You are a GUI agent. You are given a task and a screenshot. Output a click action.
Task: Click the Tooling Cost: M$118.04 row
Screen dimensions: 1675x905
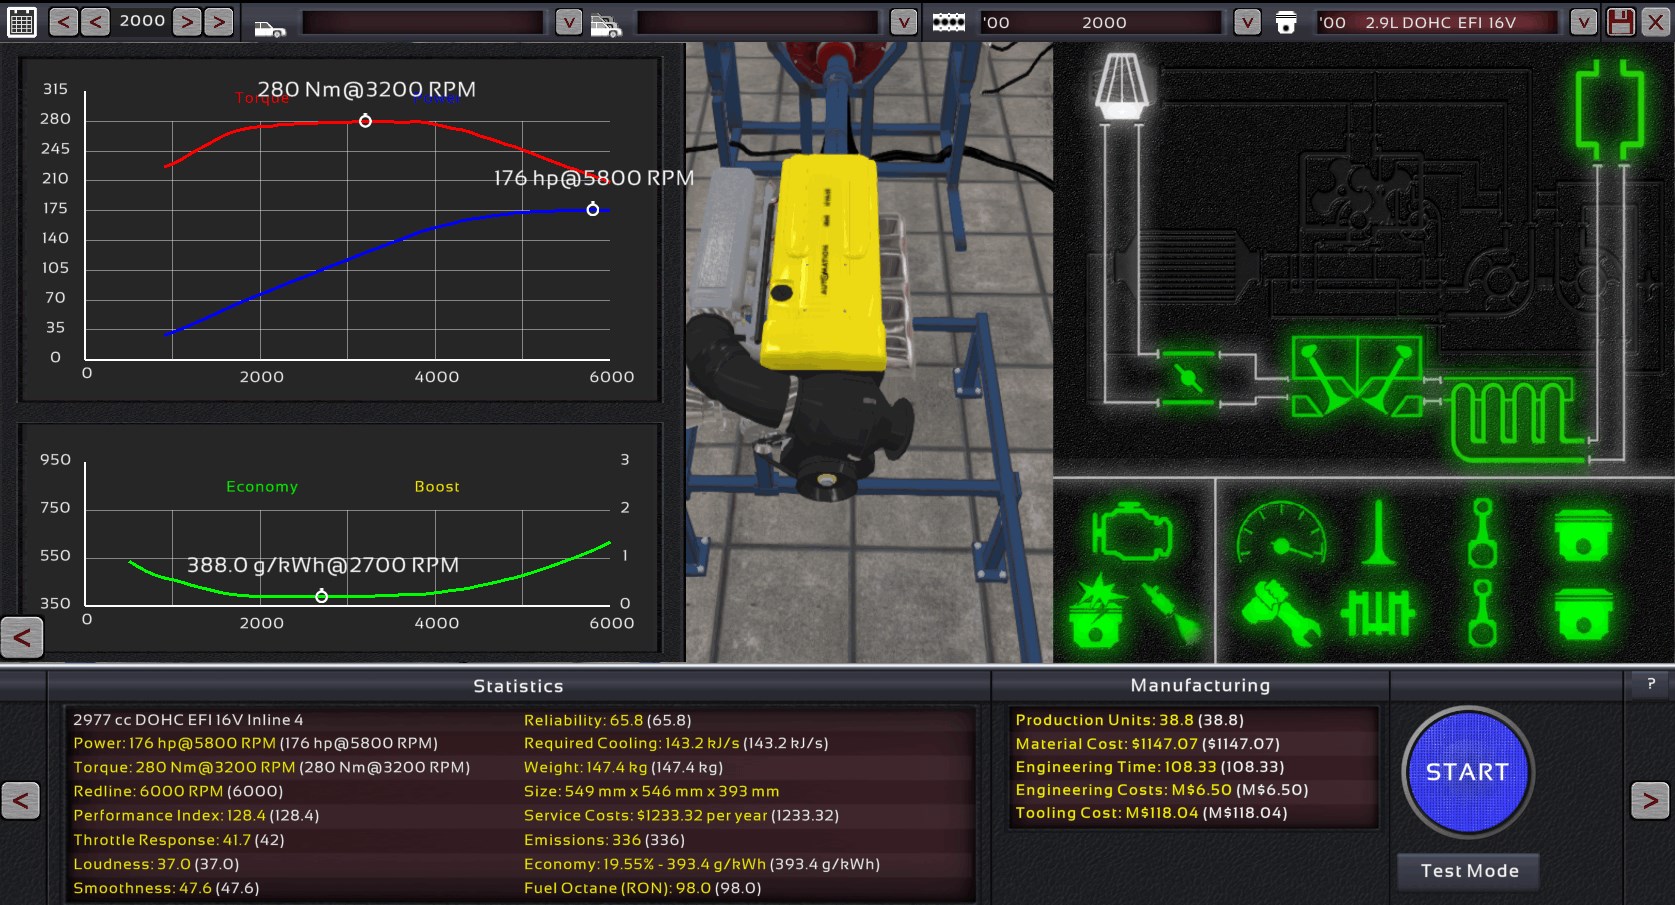[x=1194, y=813]
